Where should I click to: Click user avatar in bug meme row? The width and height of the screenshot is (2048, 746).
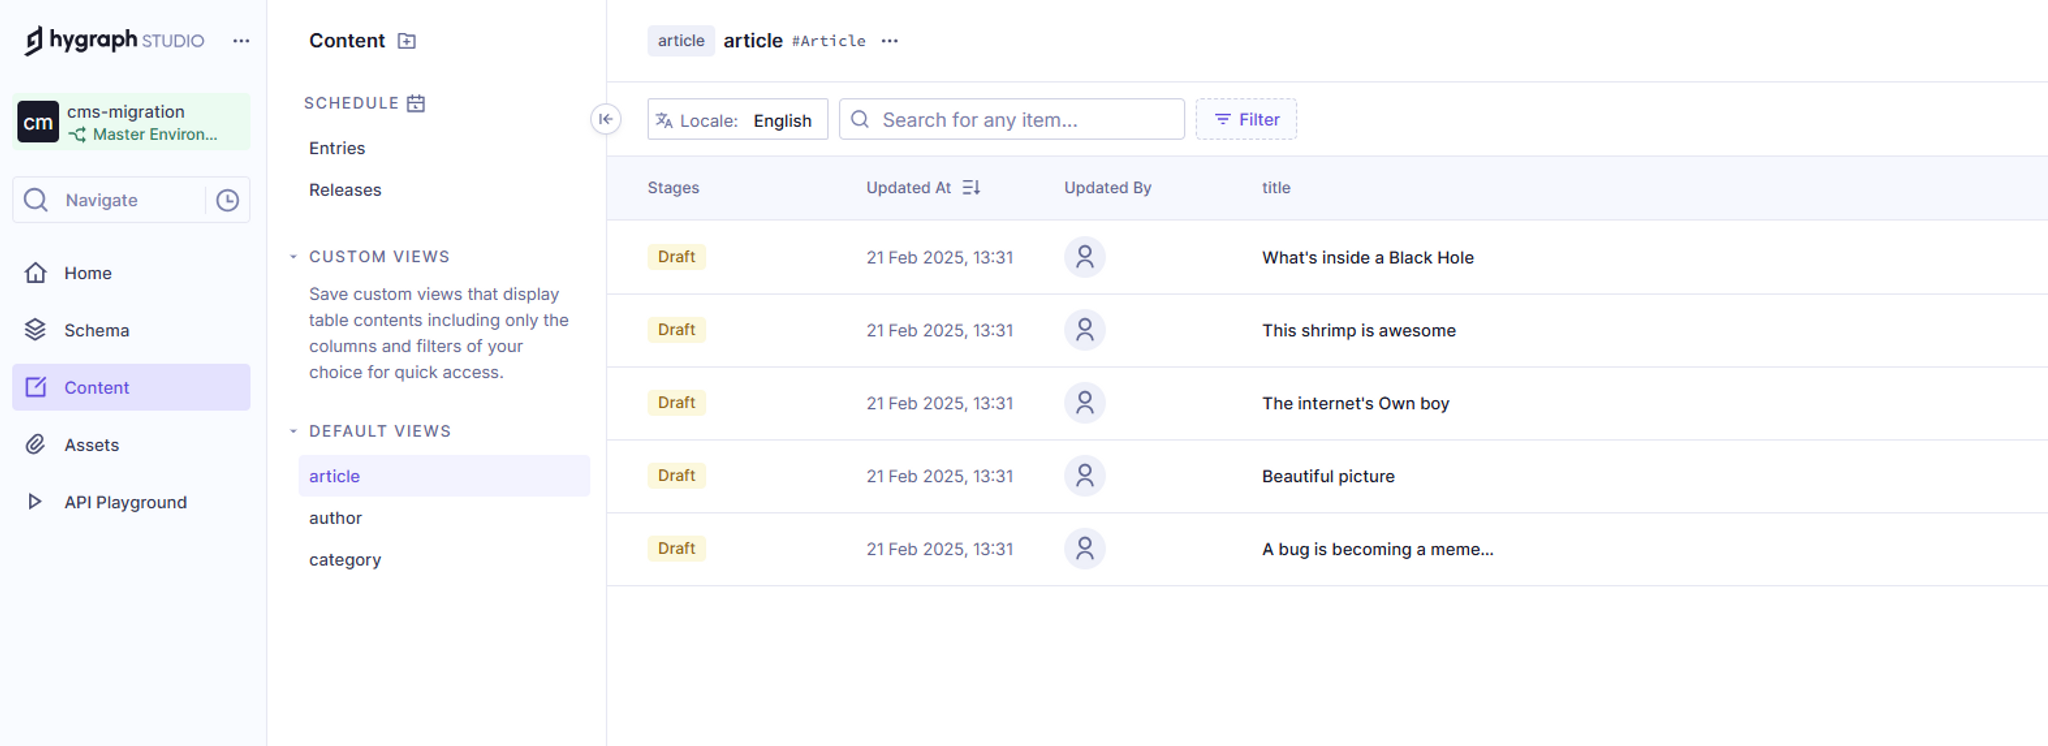pos(1085,549)
